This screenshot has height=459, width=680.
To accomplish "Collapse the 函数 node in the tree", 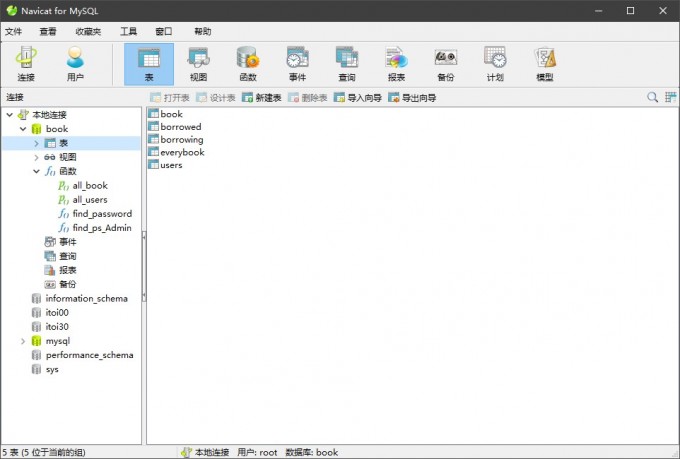I will pos(36,171).
